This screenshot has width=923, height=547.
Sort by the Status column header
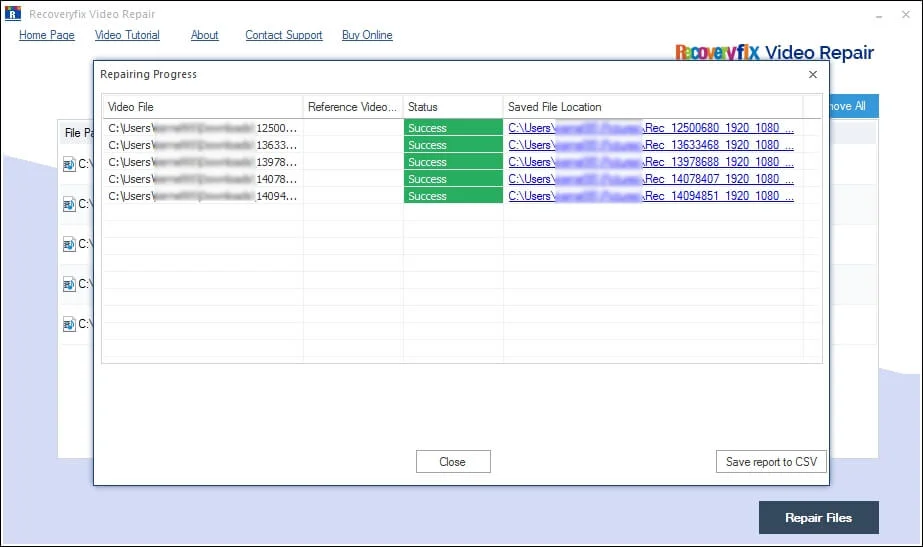point(452,107)
